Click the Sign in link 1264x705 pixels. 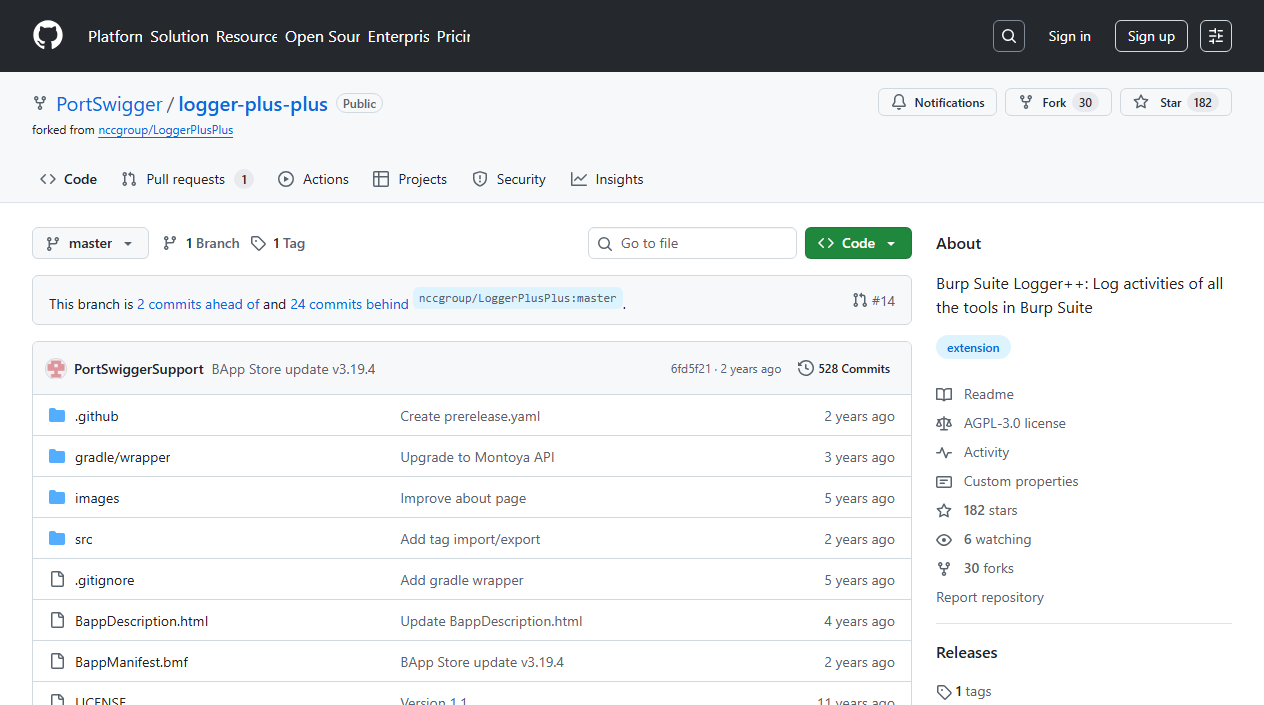(x=1069, y=36)
